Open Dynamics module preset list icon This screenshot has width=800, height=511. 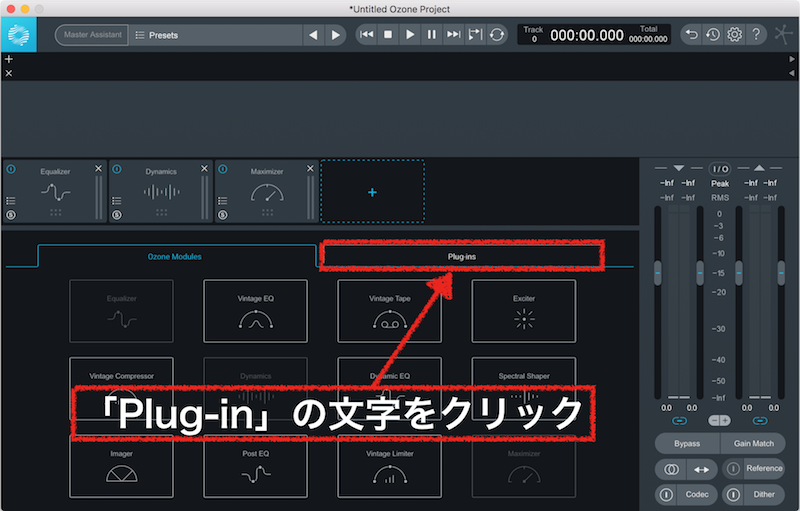[117, 200]
